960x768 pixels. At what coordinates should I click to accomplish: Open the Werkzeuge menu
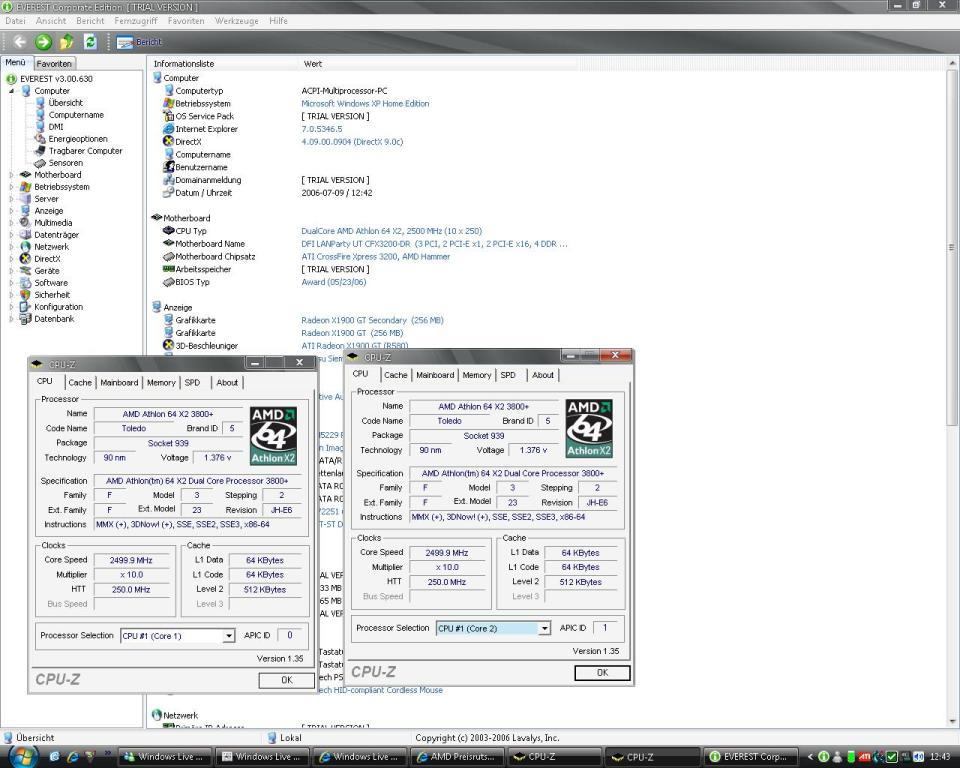click(236, 21)
